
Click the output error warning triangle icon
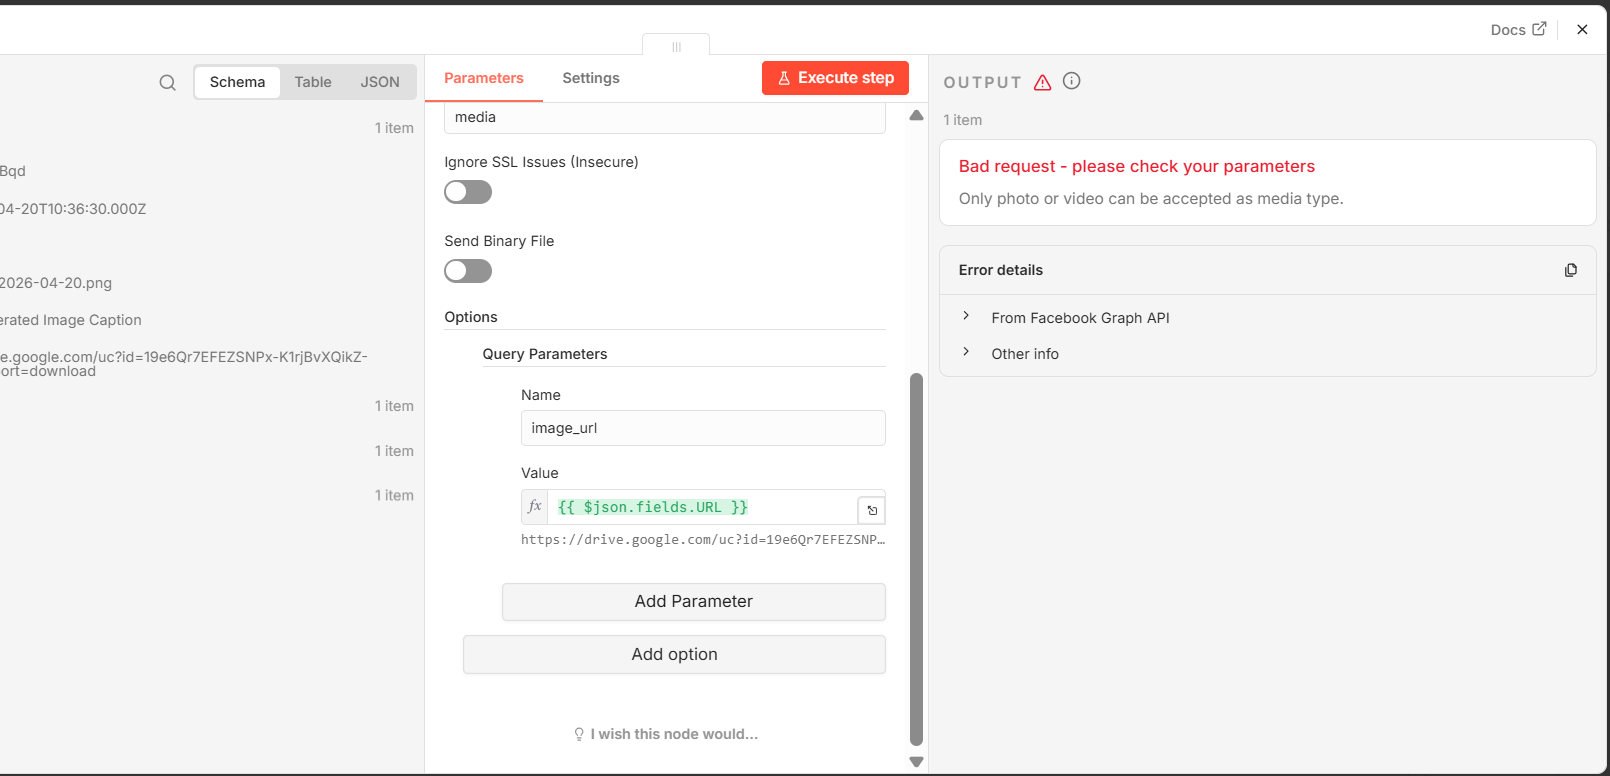coord(1042,82)
